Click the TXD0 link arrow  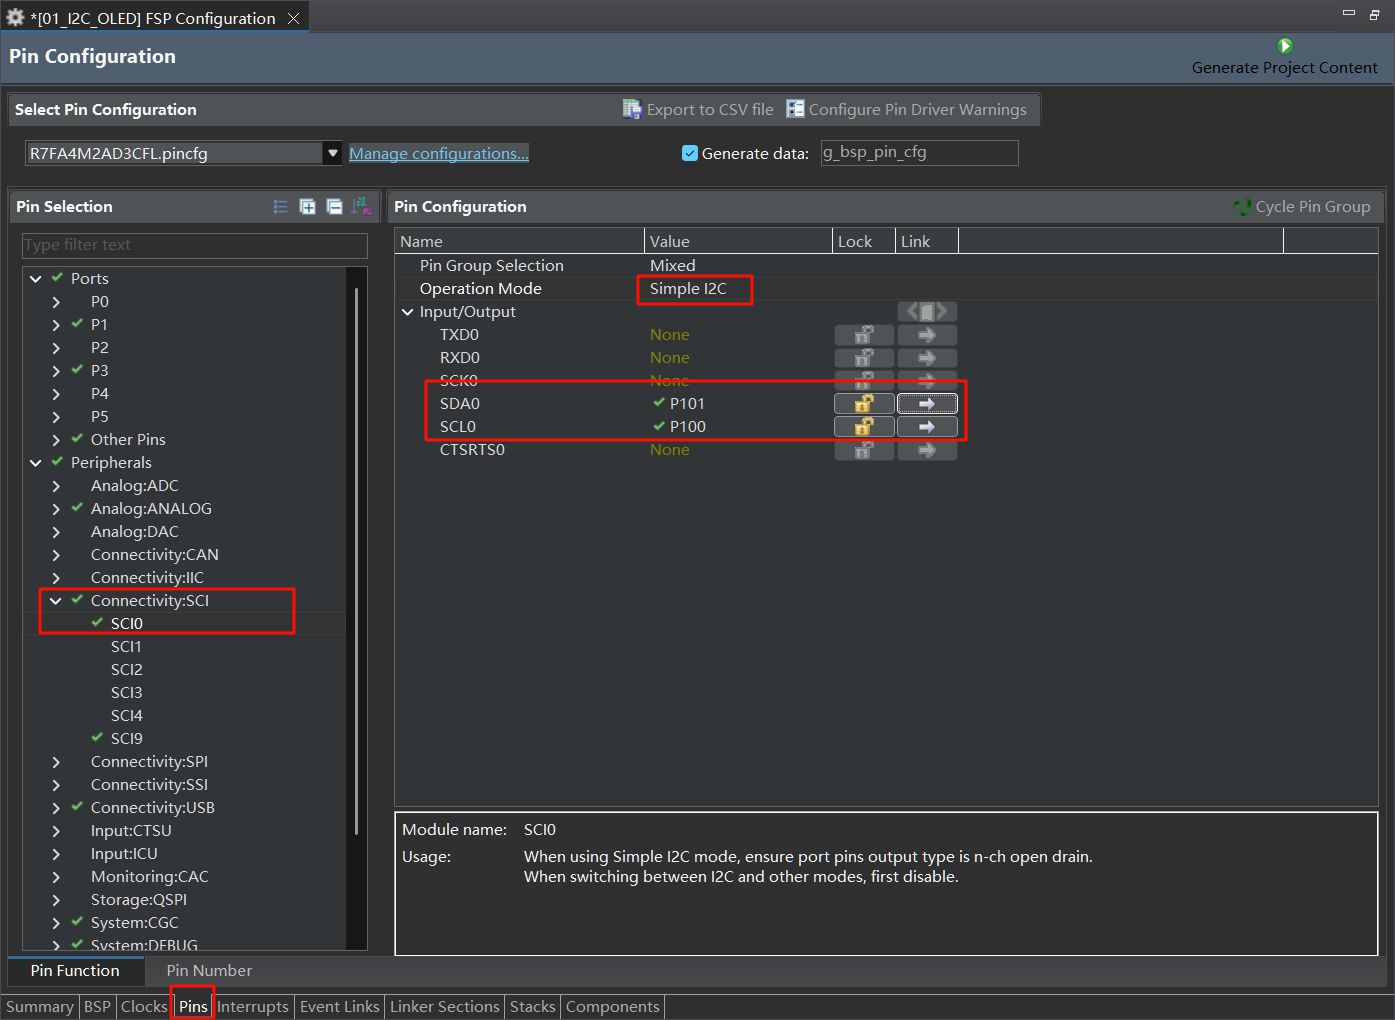pos(927,335)
